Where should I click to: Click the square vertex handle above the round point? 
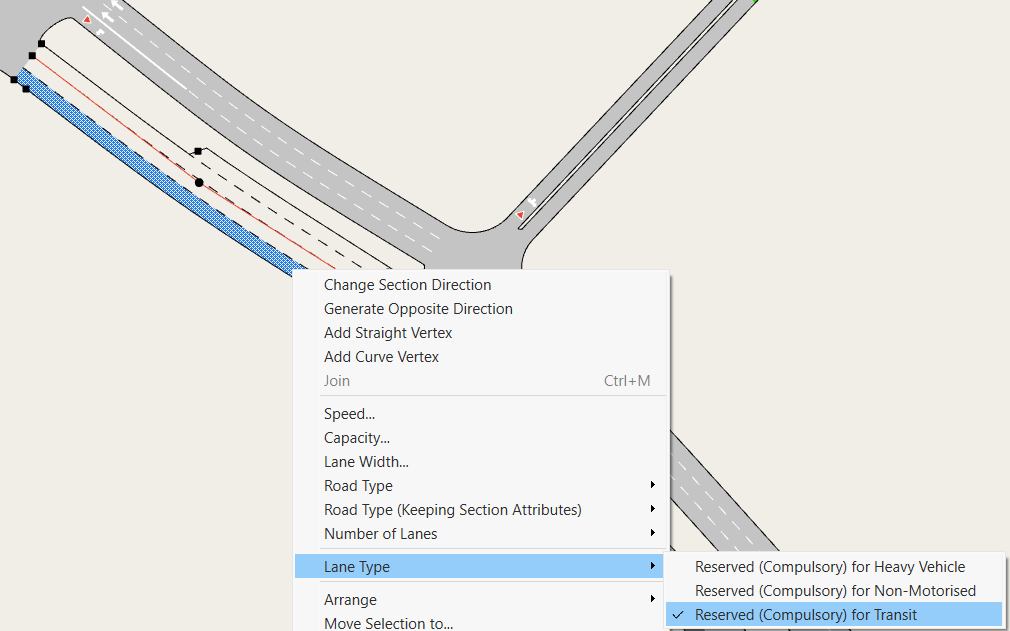(x=198, y=151)
